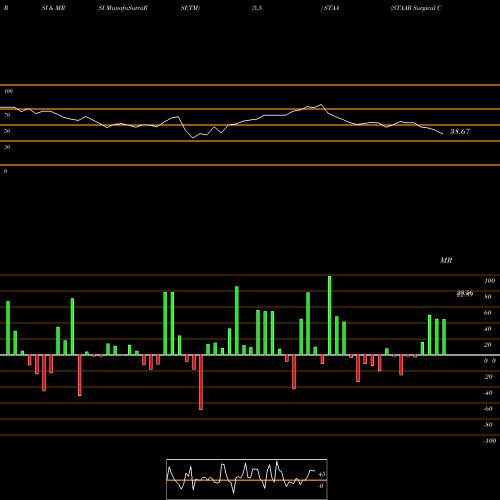Click the '70' level label on the RSI chart

pyautogui.click(x=7, y=115)
